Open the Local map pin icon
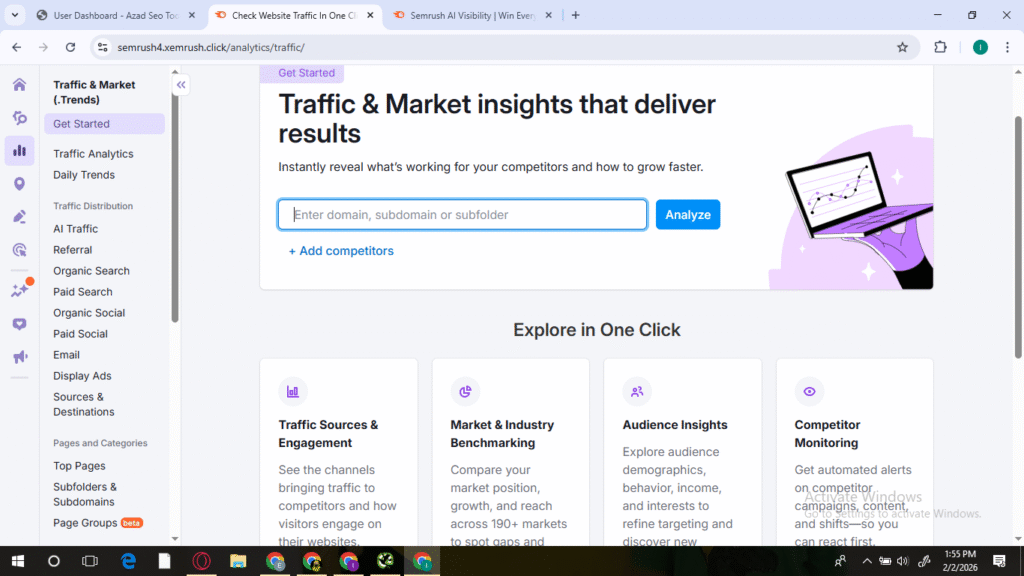This screenshot has height=576, width=1024. [x=19, y=184]
